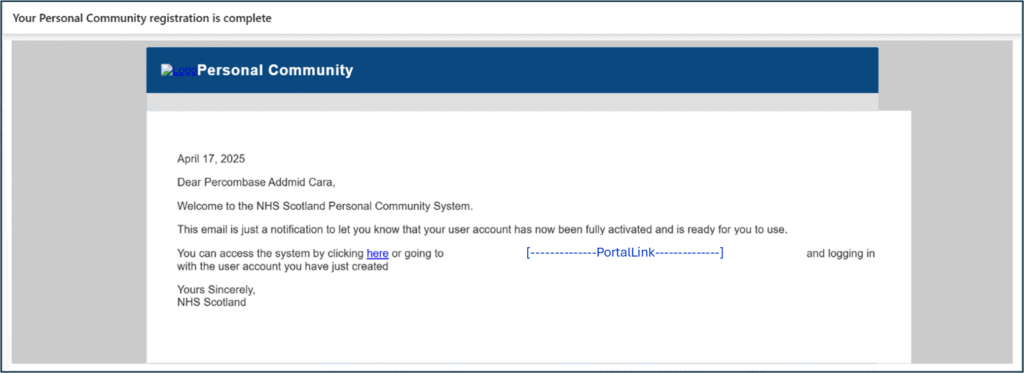1024x373 pixels.
Task: Click the broken Logo image link
Action: click(x=179, y=71)
